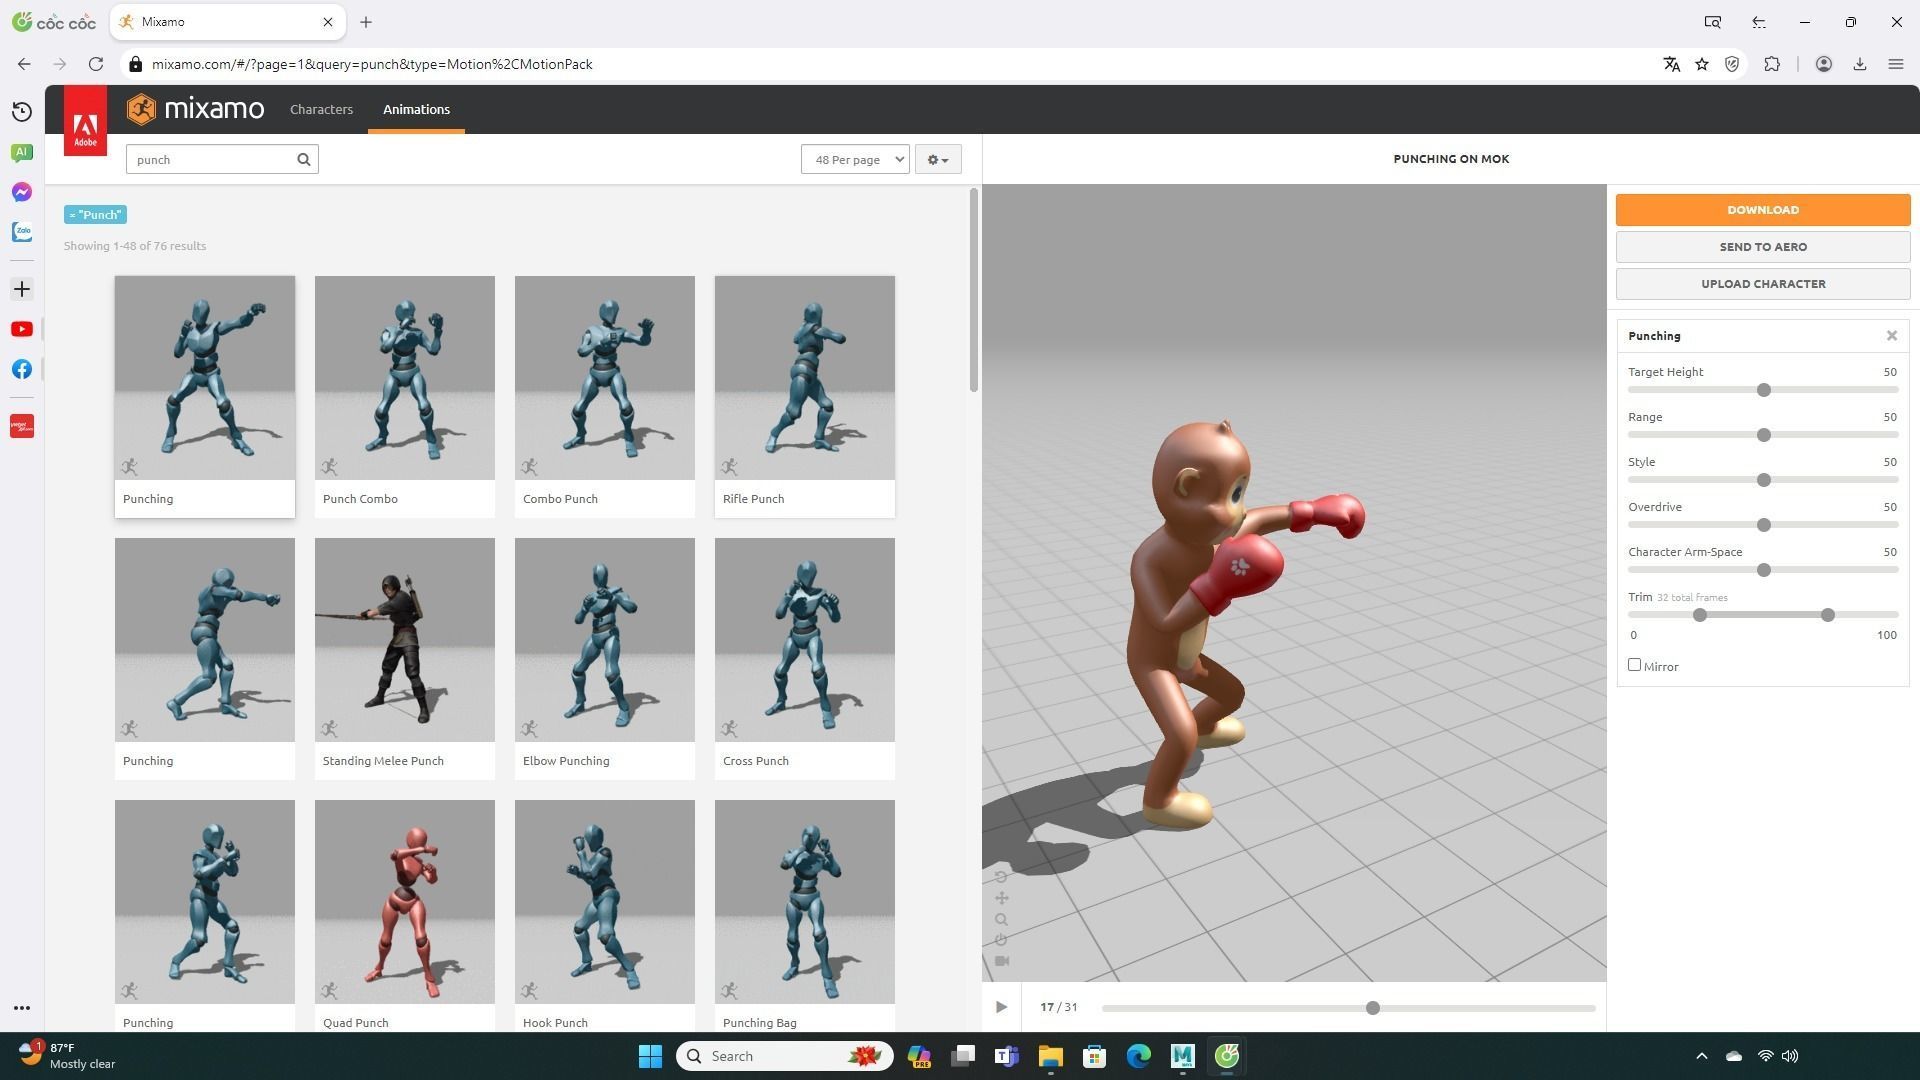Select the Elbow Punching thumbnail
Viewport: 1920px width, 1080px height.
point(605,640)
